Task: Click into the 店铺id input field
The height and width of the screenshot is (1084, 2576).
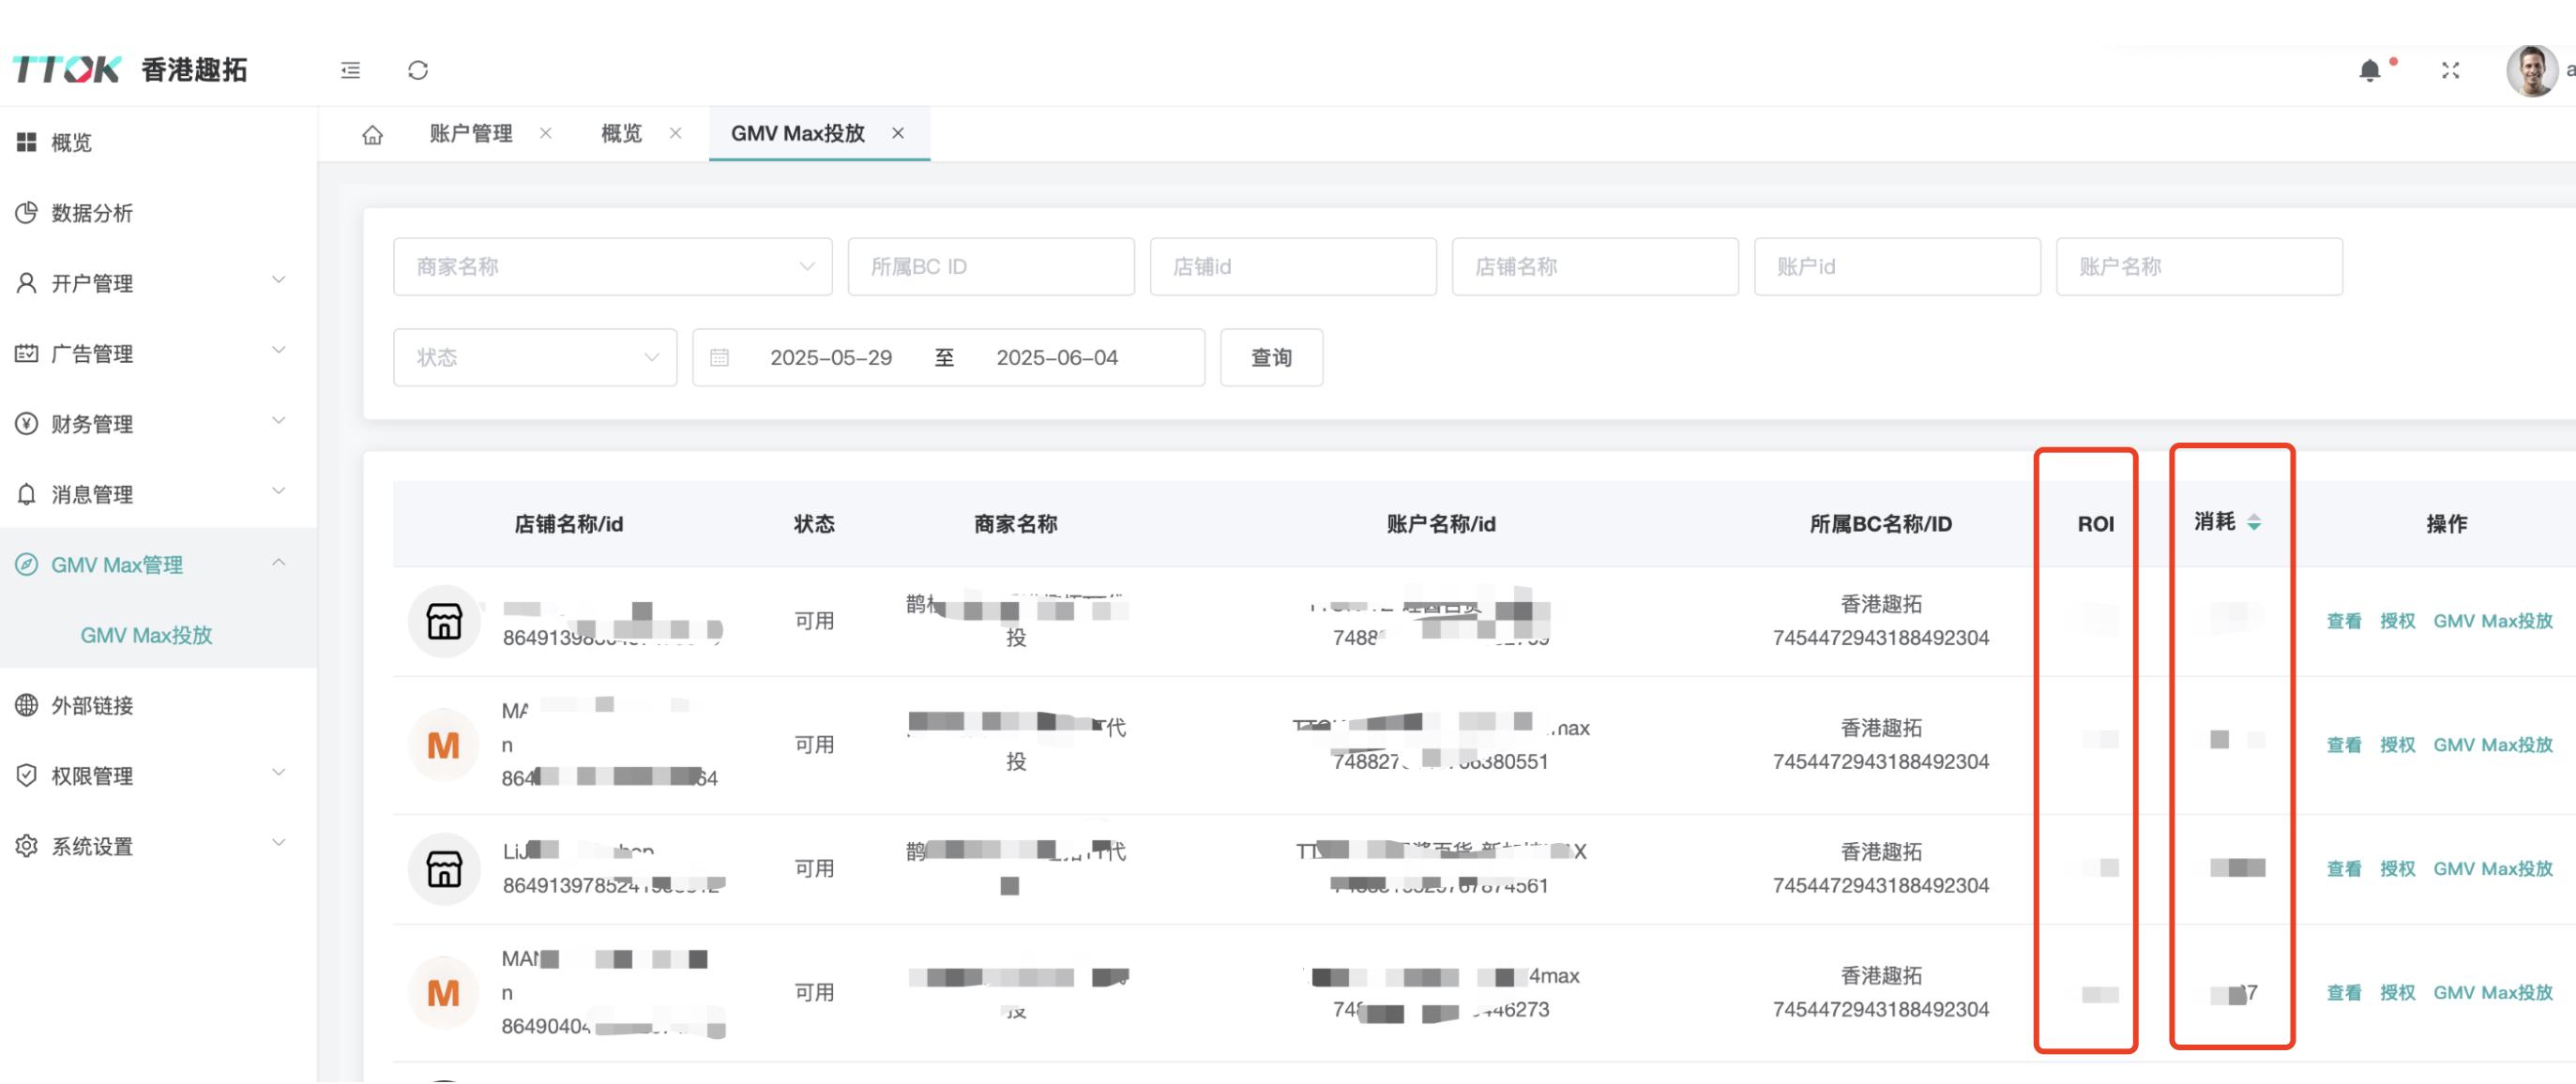Action: (1292, 267)
